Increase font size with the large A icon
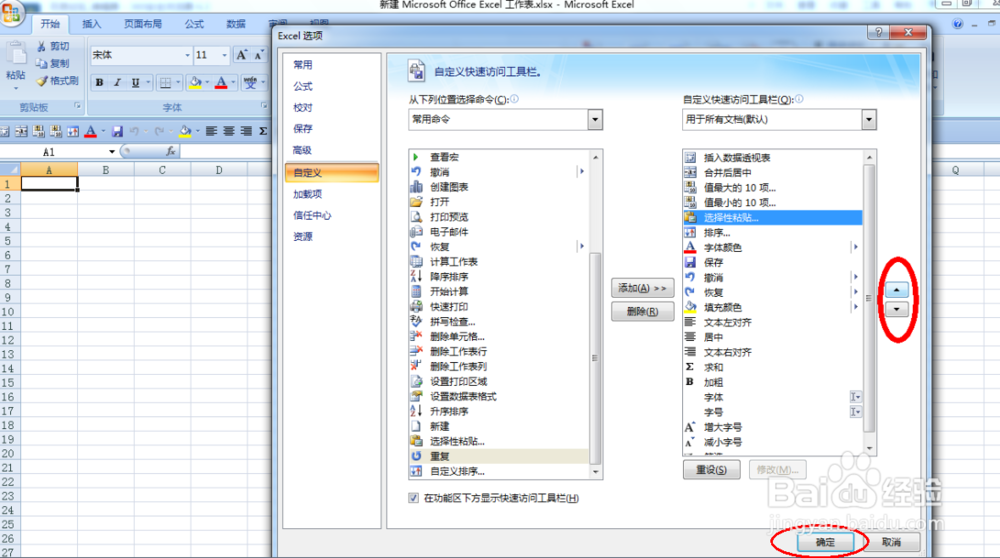 pyautogui.click(x=242, y=55)
